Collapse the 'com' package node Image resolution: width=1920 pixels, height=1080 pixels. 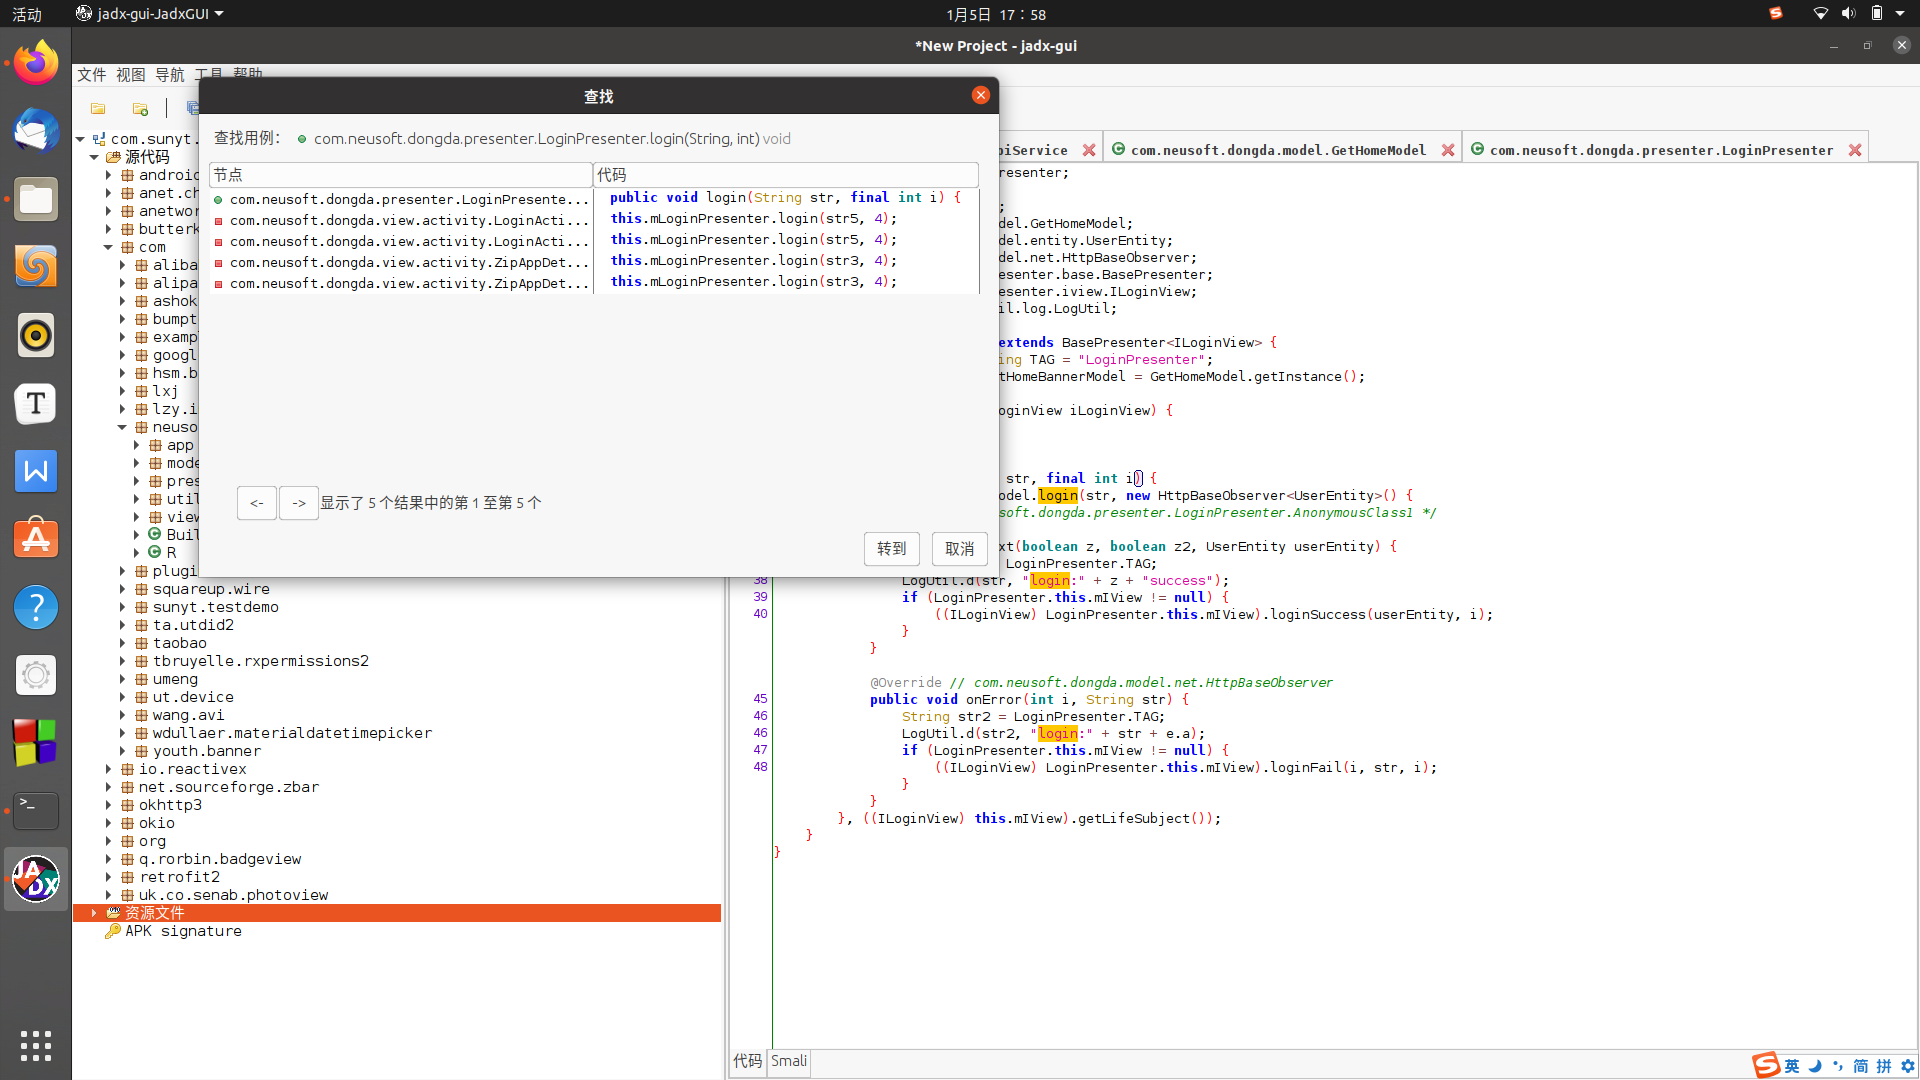point(108,247)
